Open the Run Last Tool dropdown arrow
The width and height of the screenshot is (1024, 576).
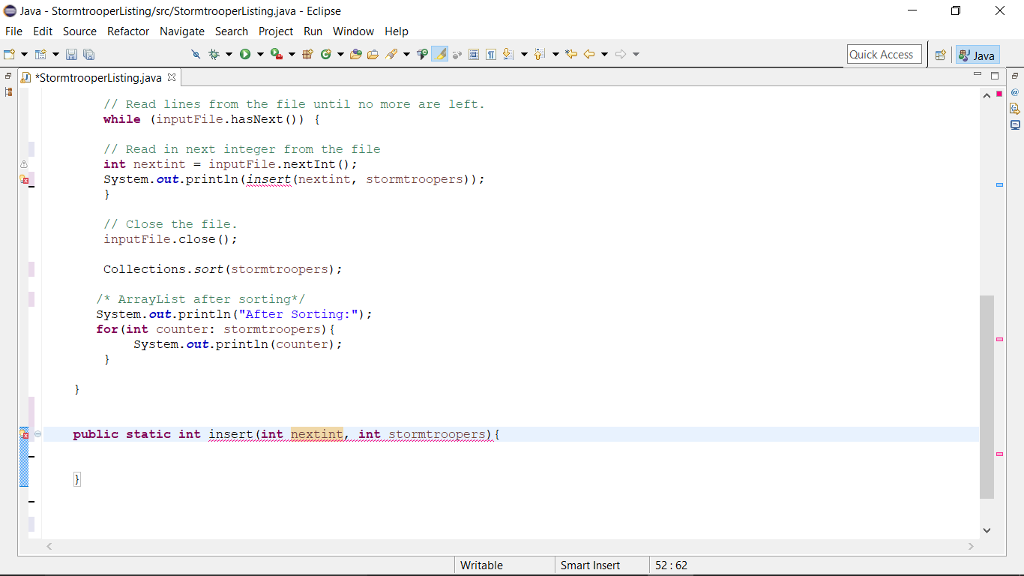point(292,54)
